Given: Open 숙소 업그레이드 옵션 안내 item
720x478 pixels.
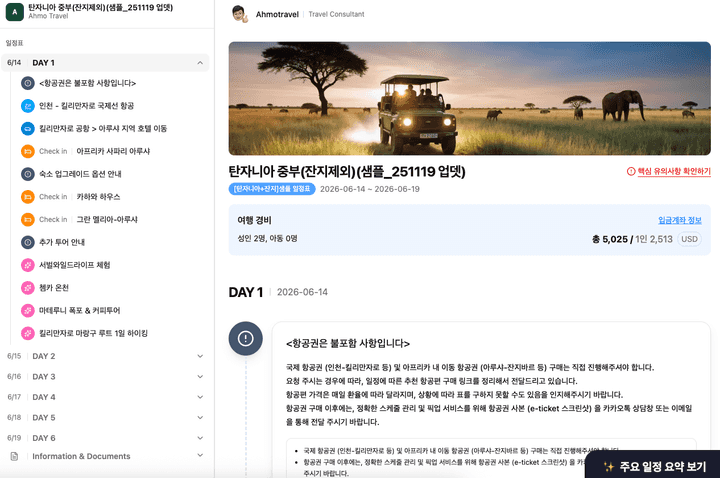Looking at the screenshot, I should [x=80, y=174].
